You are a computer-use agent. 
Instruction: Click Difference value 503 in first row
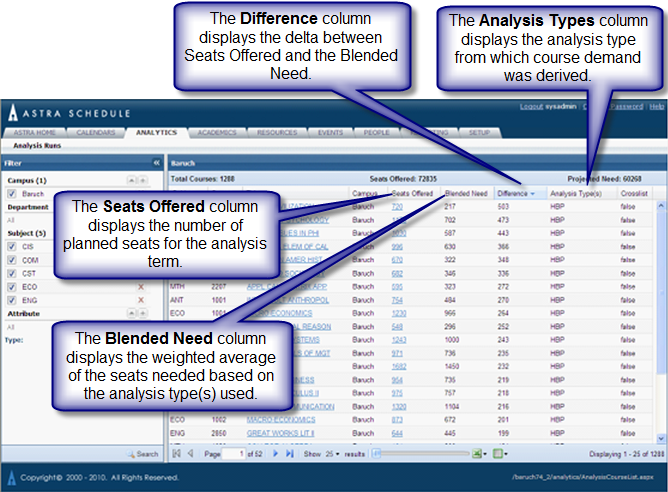(x=503, y=207)
